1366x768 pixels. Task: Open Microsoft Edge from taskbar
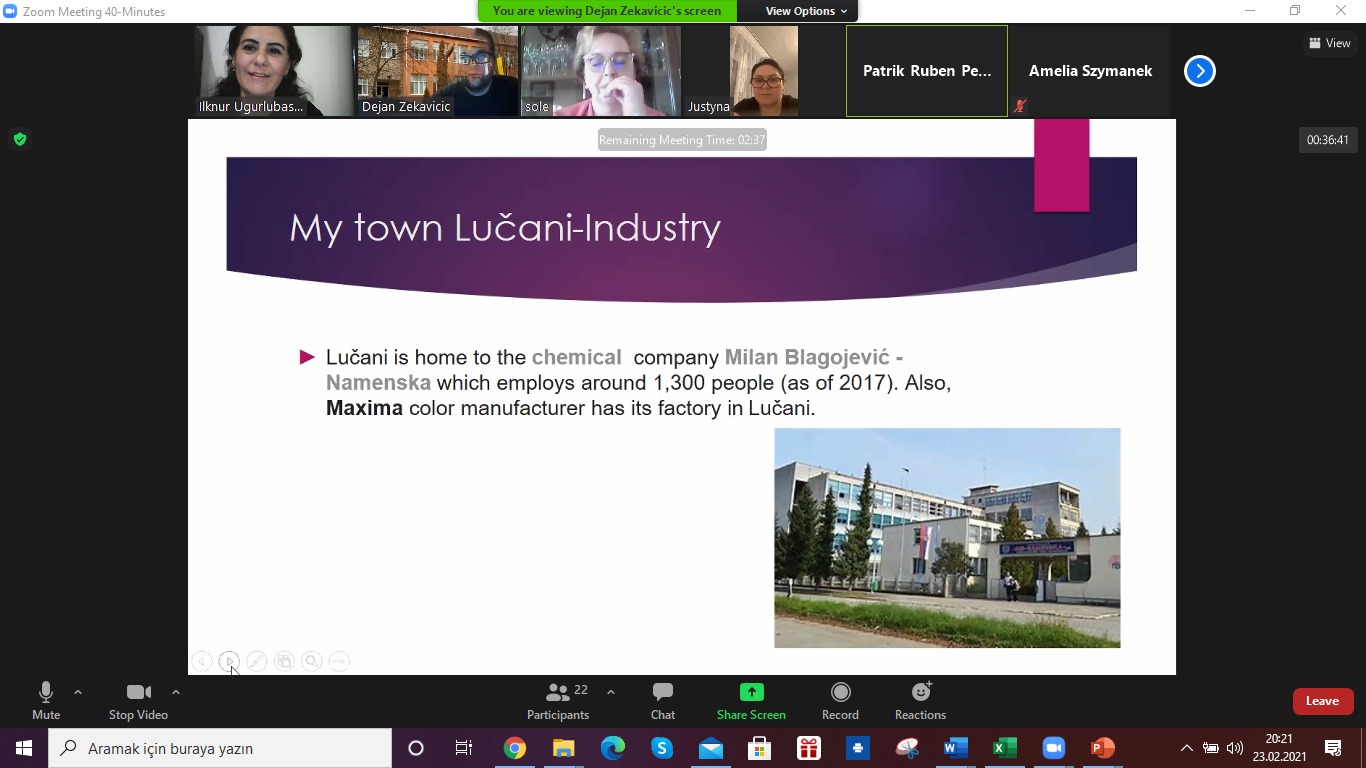pos(612,748)
